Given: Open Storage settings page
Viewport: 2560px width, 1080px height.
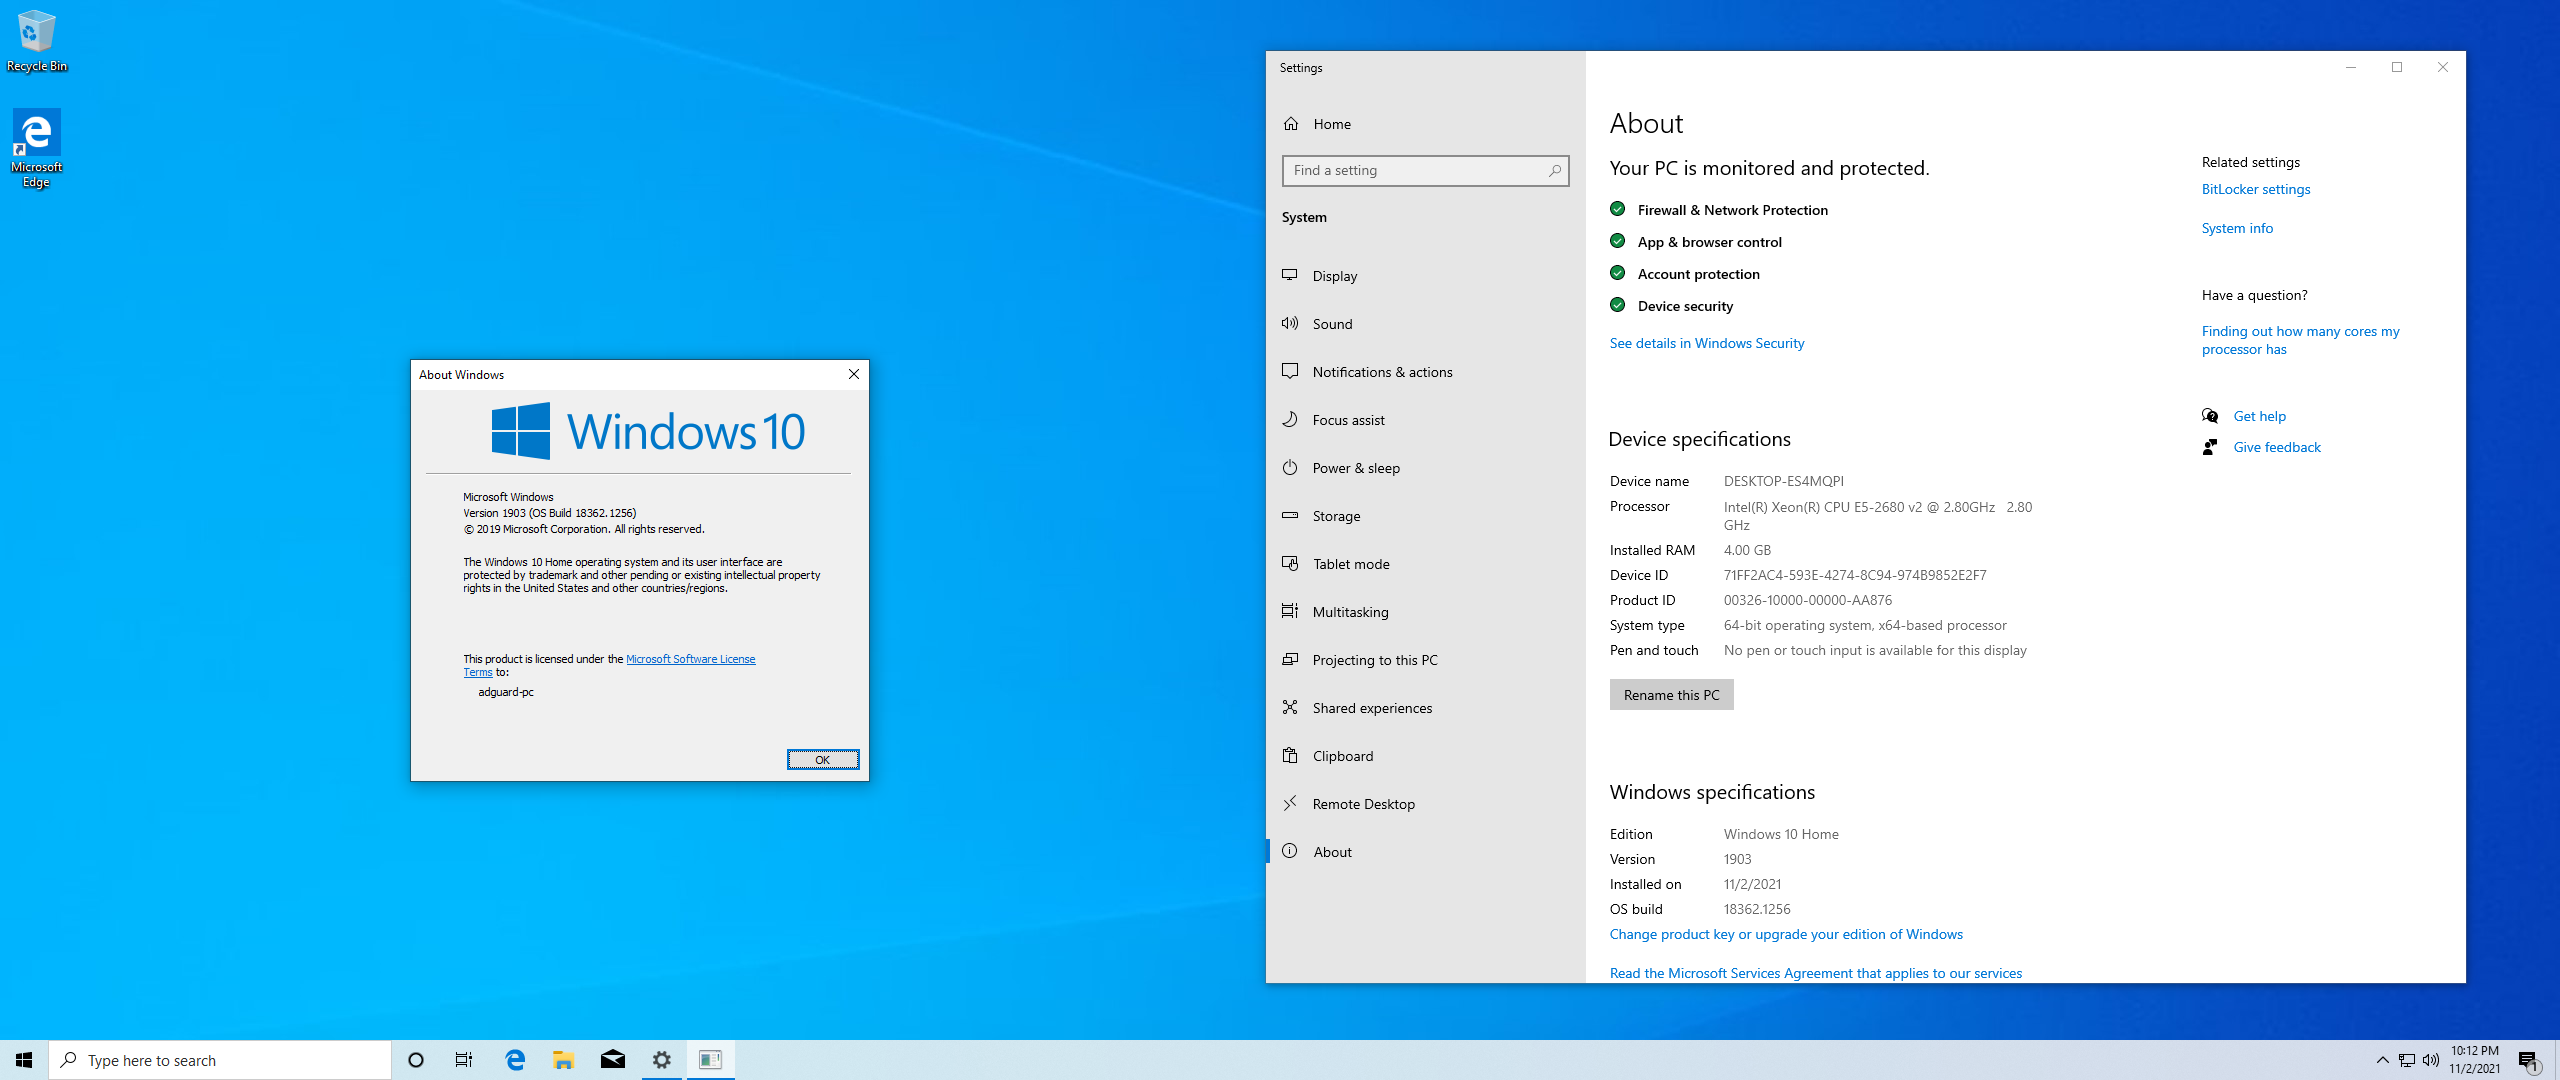Looking at the screenshot, I should (x=1426, y=516).
